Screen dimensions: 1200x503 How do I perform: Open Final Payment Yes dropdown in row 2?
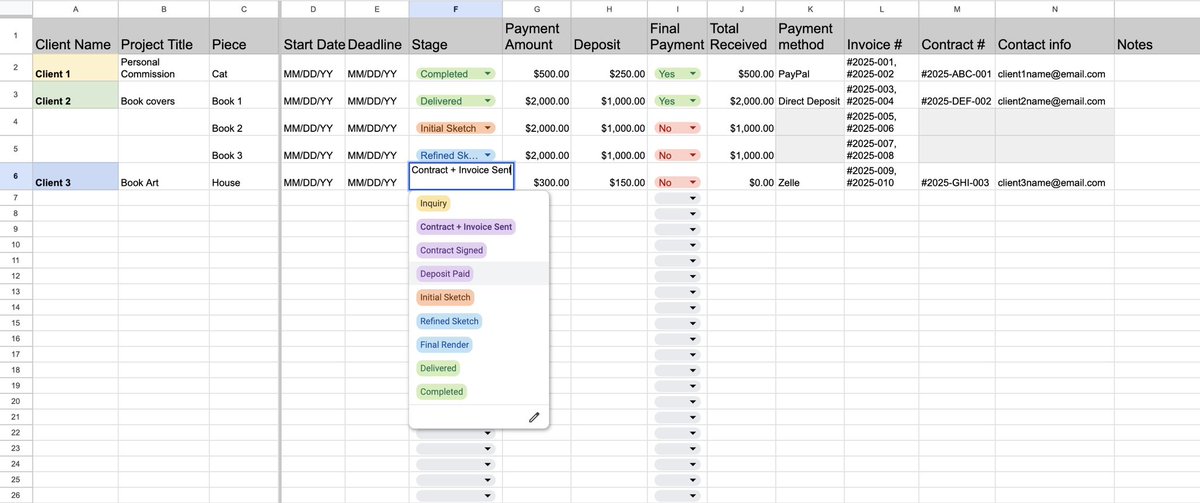(677, 74)
